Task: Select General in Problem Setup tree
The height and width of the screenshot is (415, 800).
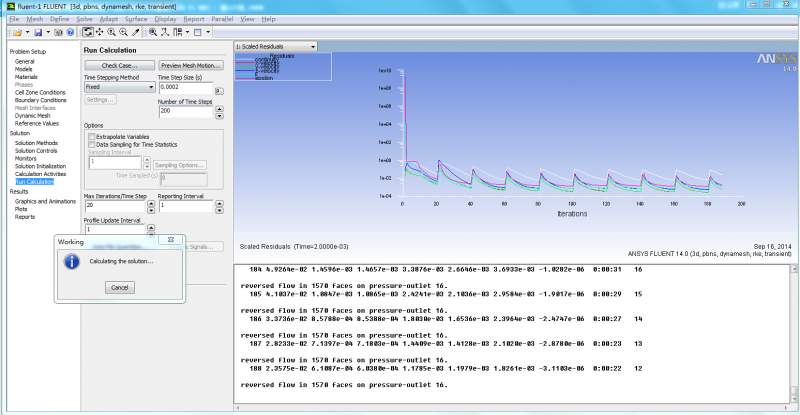Action: [x=24, y=61]
